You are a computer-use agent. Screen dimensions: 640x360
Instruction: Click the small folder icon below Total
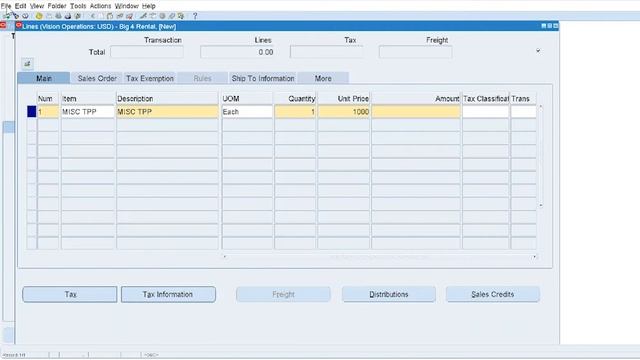tap(27, 64)
